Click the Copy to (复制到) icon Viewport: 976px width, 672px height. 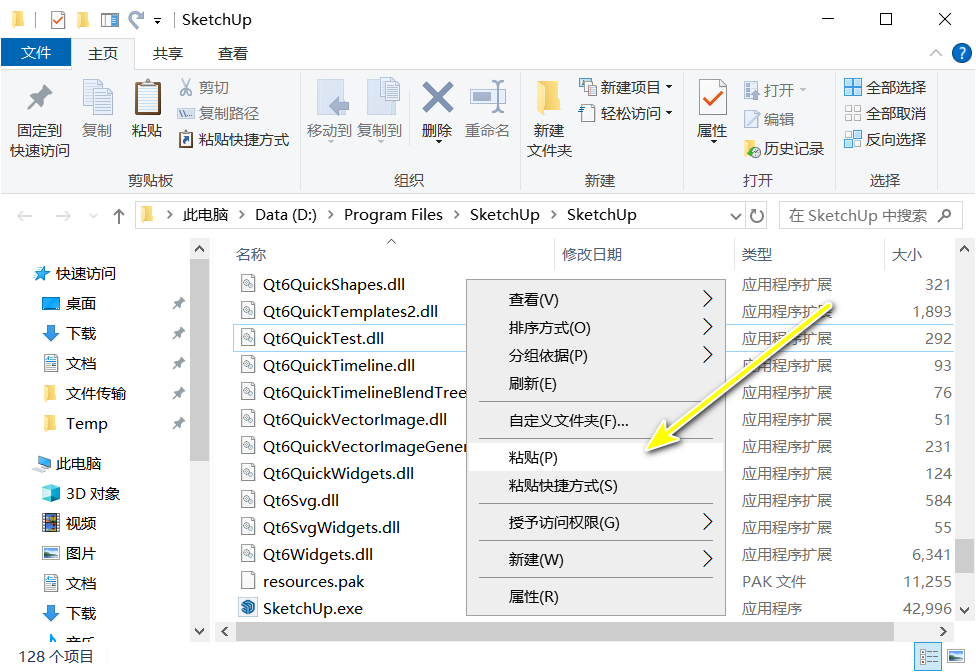[x=382, y=98]
